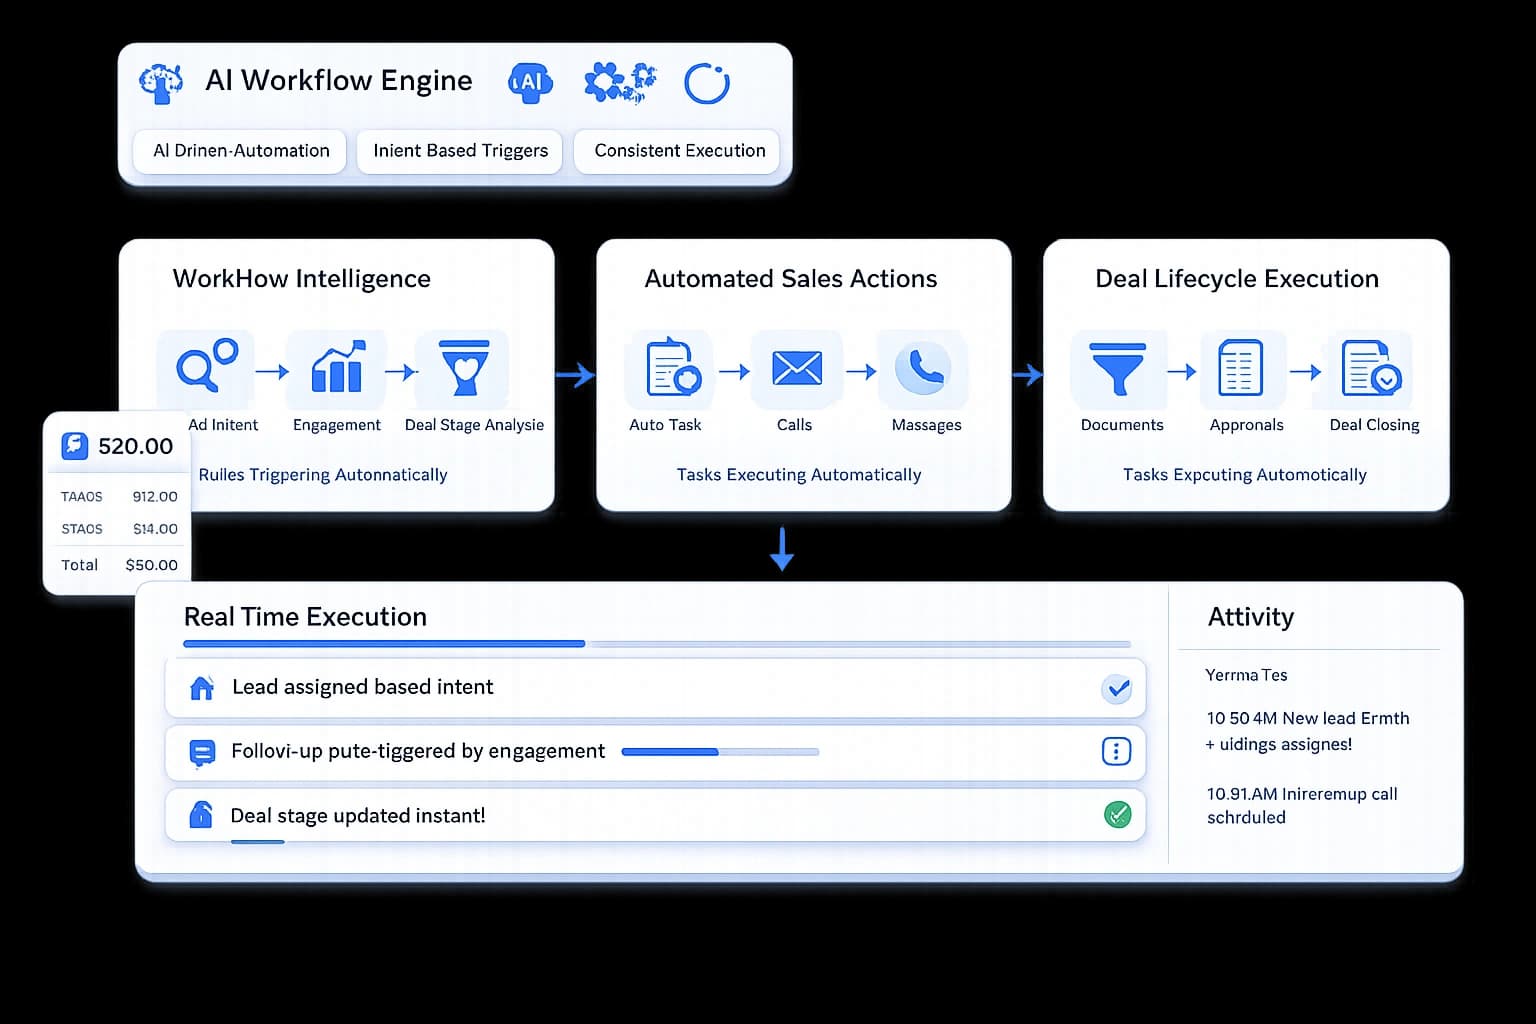The image size is (1536, 1024).
Task: Click the Consistent Execution button
Action: [679, 151]
